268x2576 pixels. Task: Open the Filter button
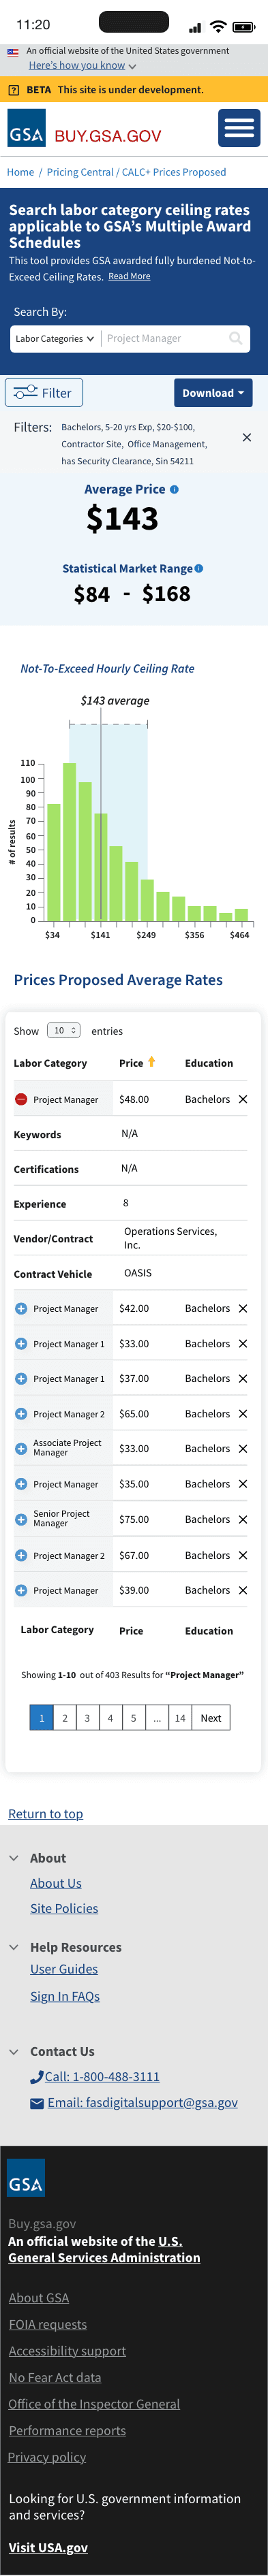pyautogui.click(x=44, y=393)
